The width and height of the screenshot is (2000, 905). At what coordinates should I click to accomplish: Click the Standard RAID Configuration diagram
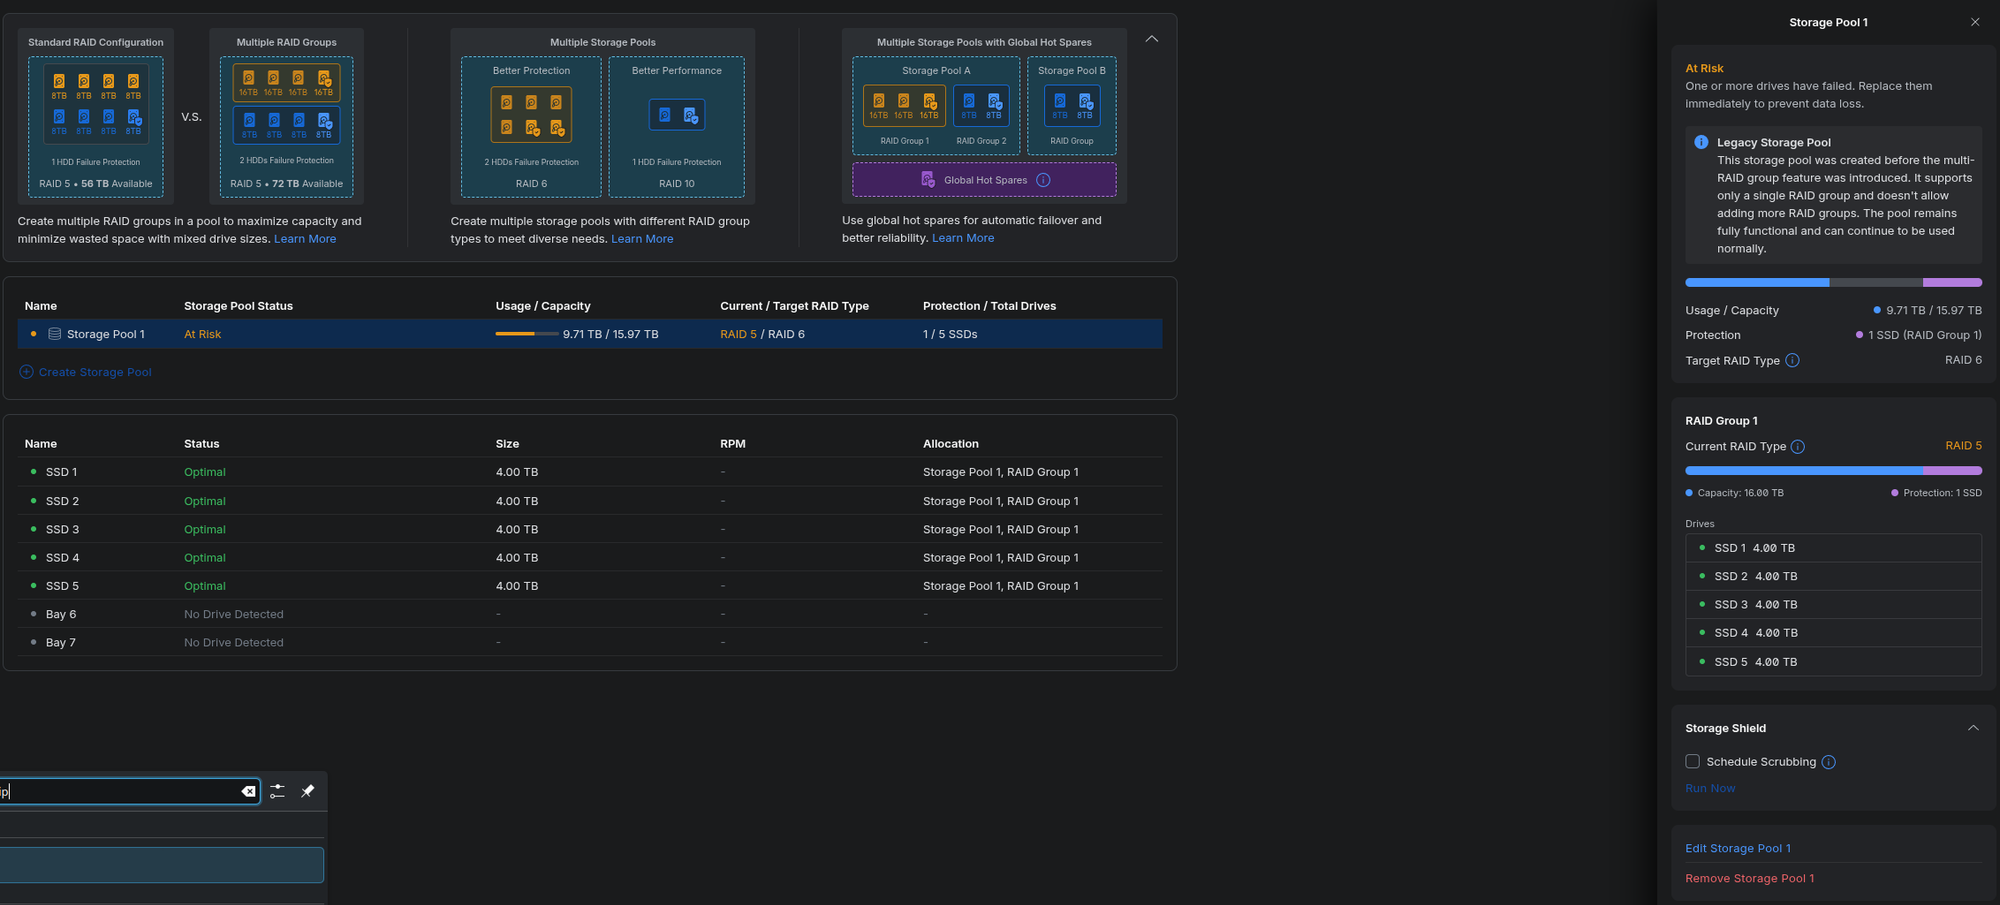pos(96,116)
